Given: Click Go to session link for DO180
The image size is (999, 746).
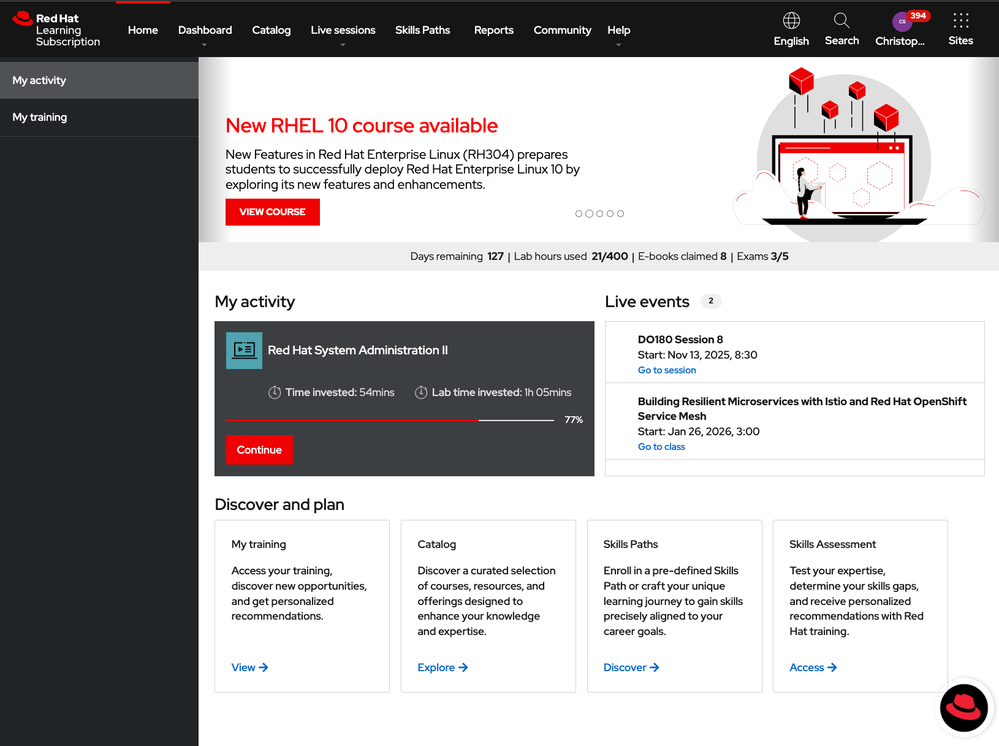Looking at the screenshot, I should coord(667,370).
